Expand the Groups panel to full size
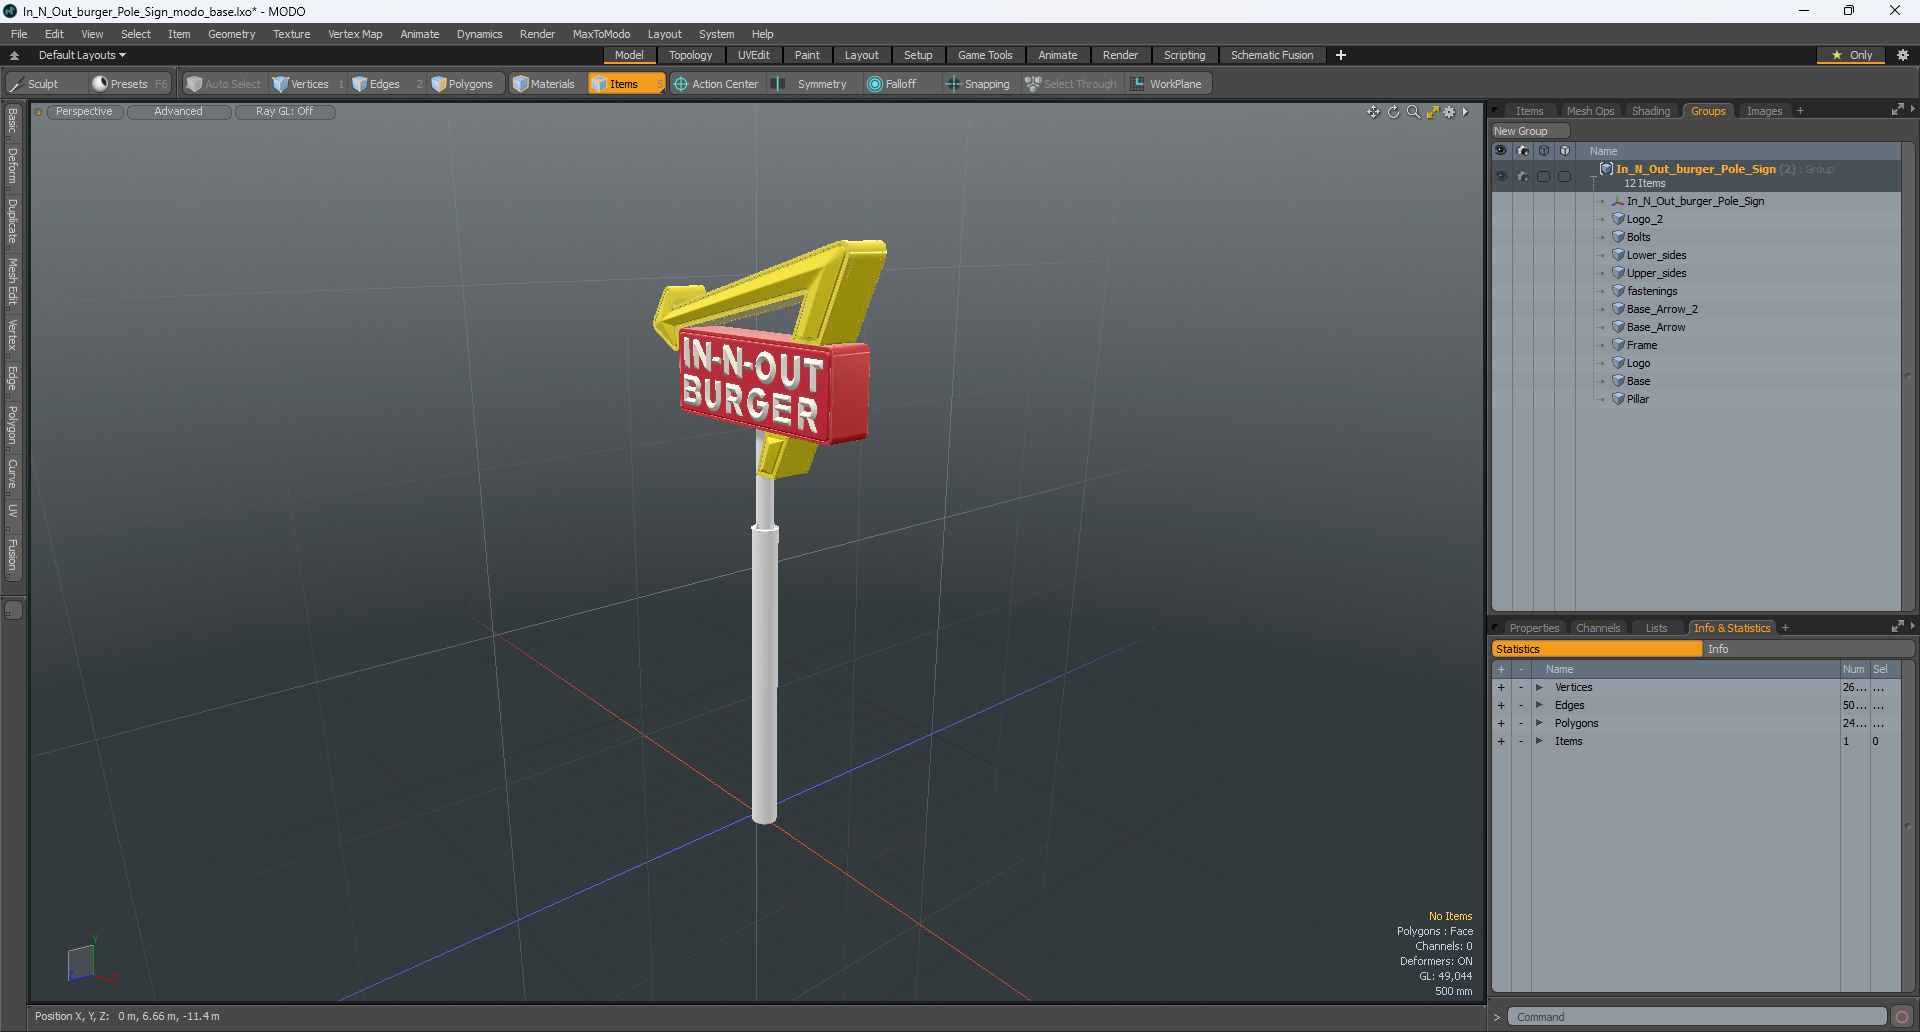This screenshot has height=1032, width=1920. click(1897, 110)
